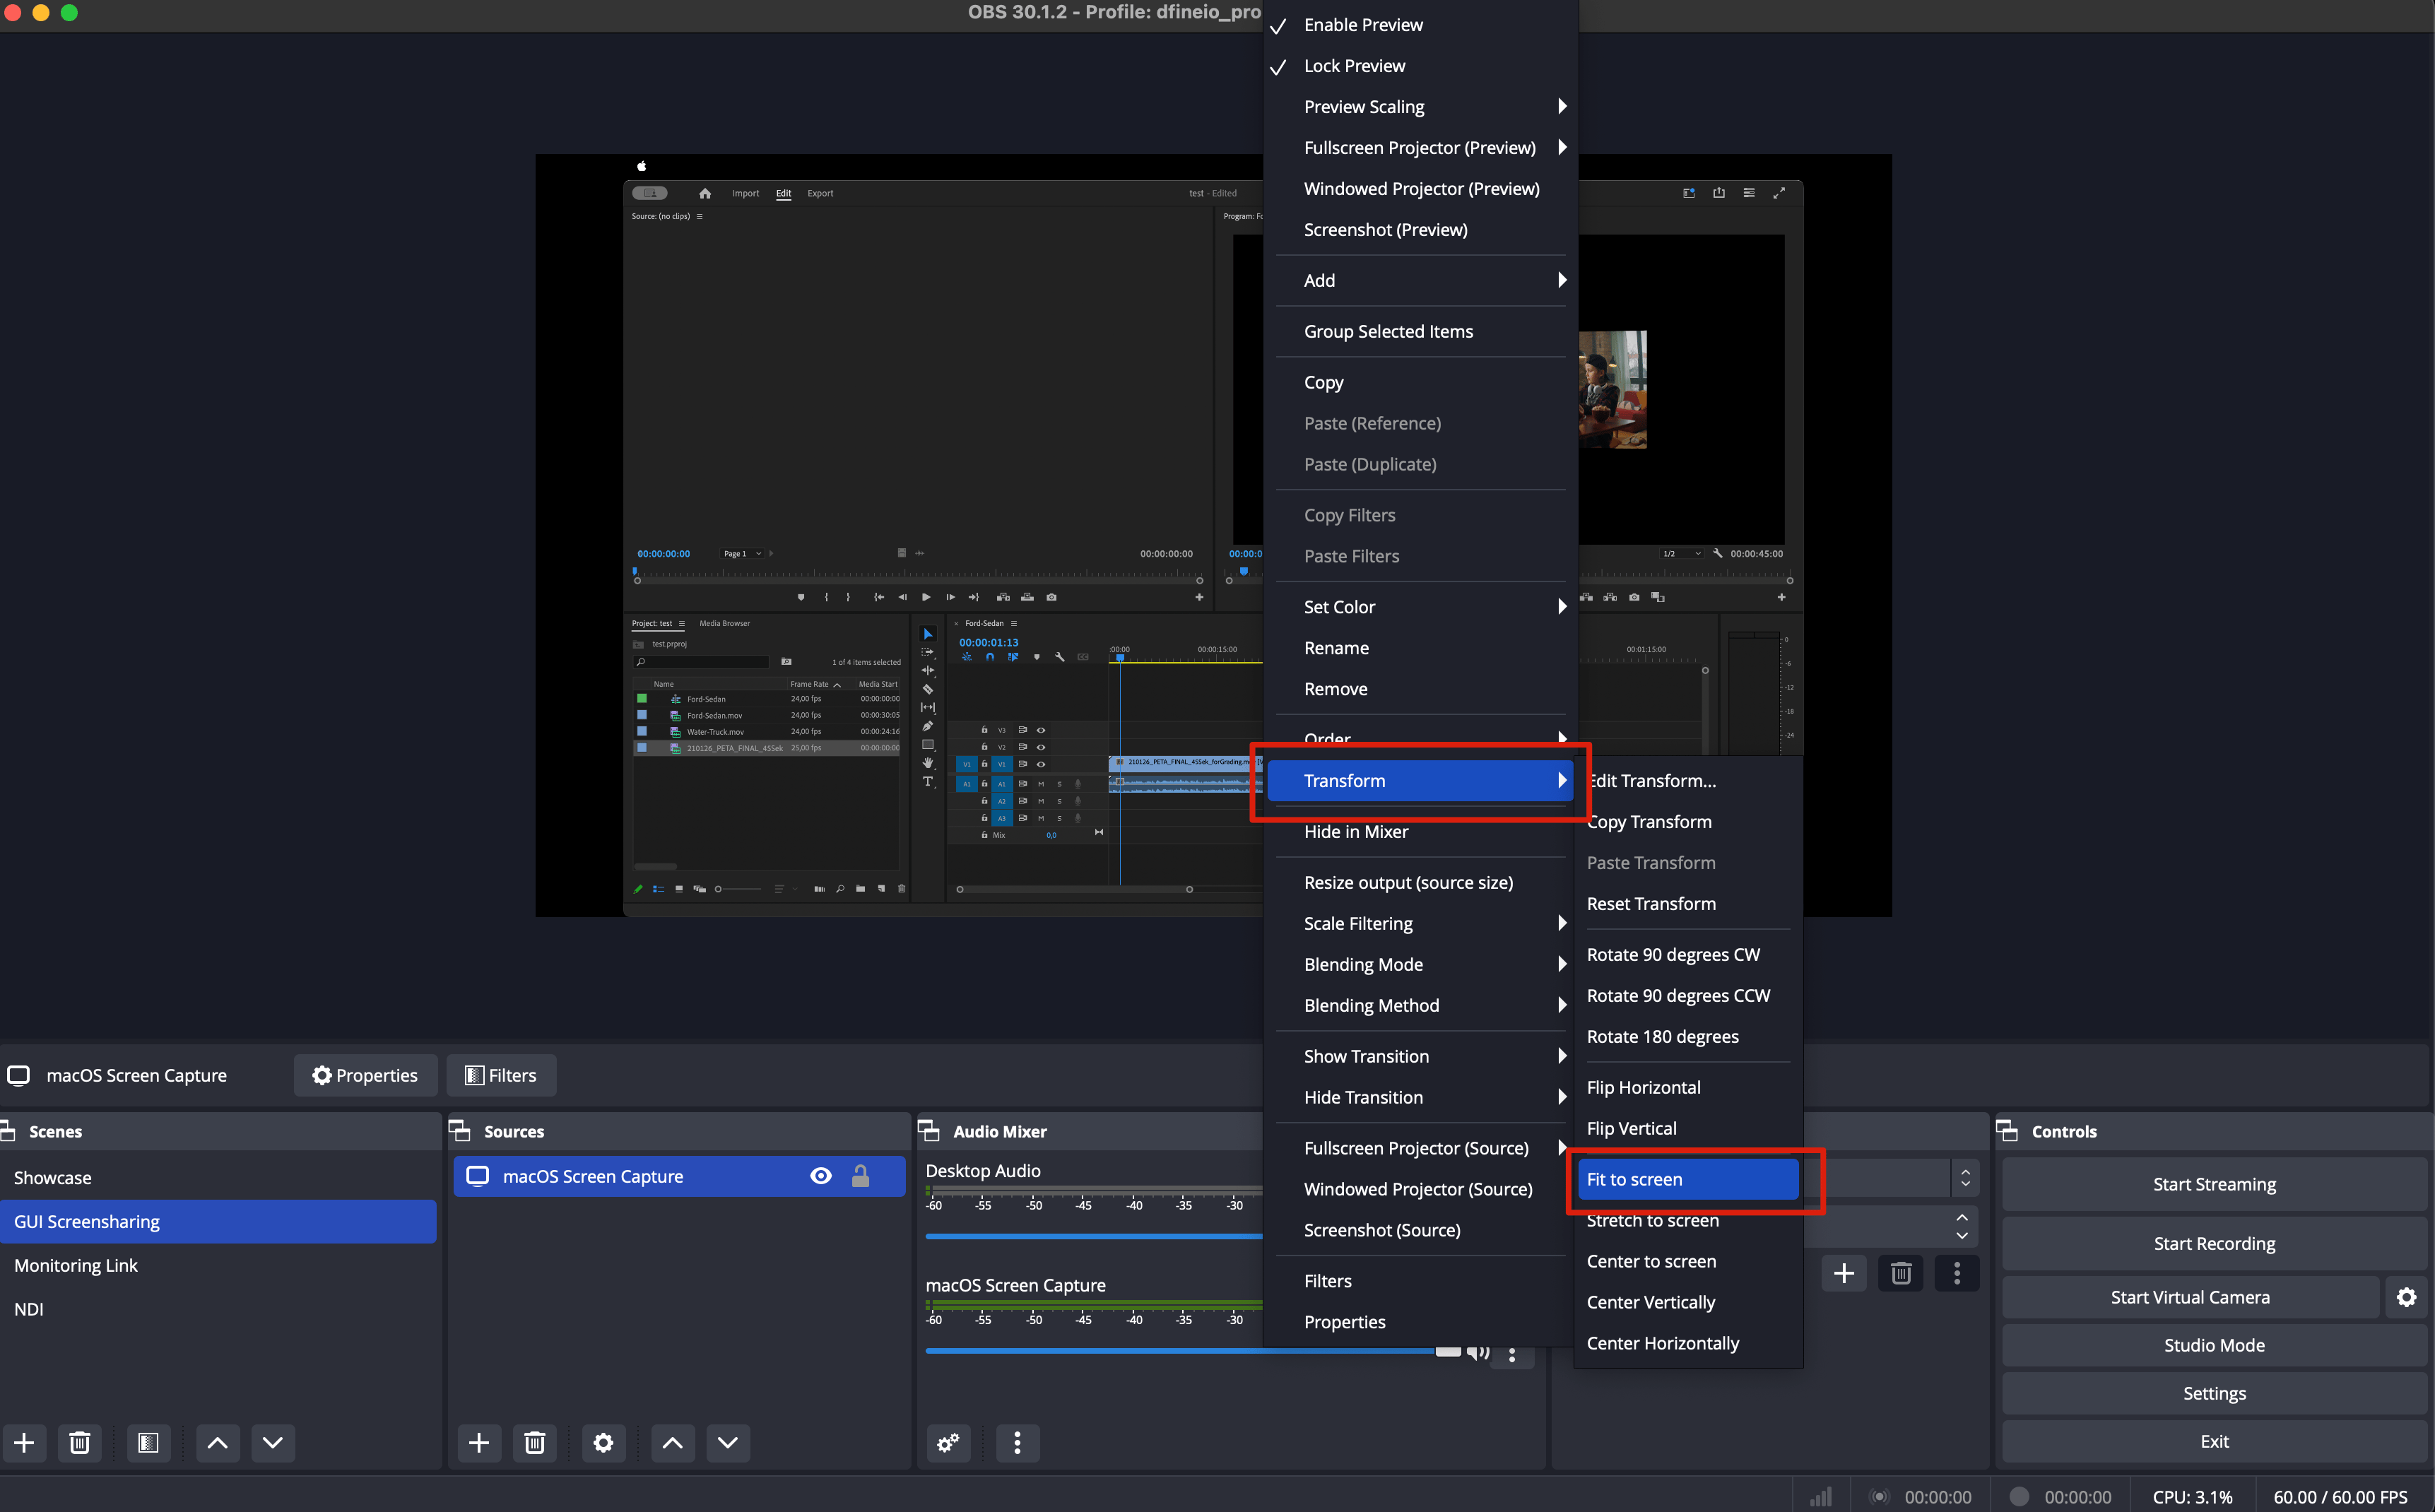
Task: Choose Flip Horizontal
Action: [1688, 1088]
